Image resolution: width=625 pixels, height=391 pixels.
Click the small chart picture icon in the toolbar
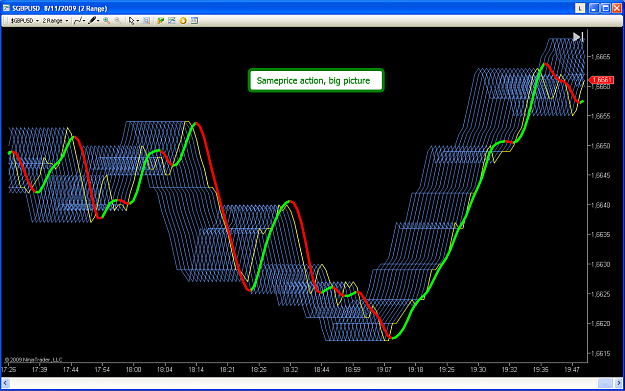[x=172, y=21]
